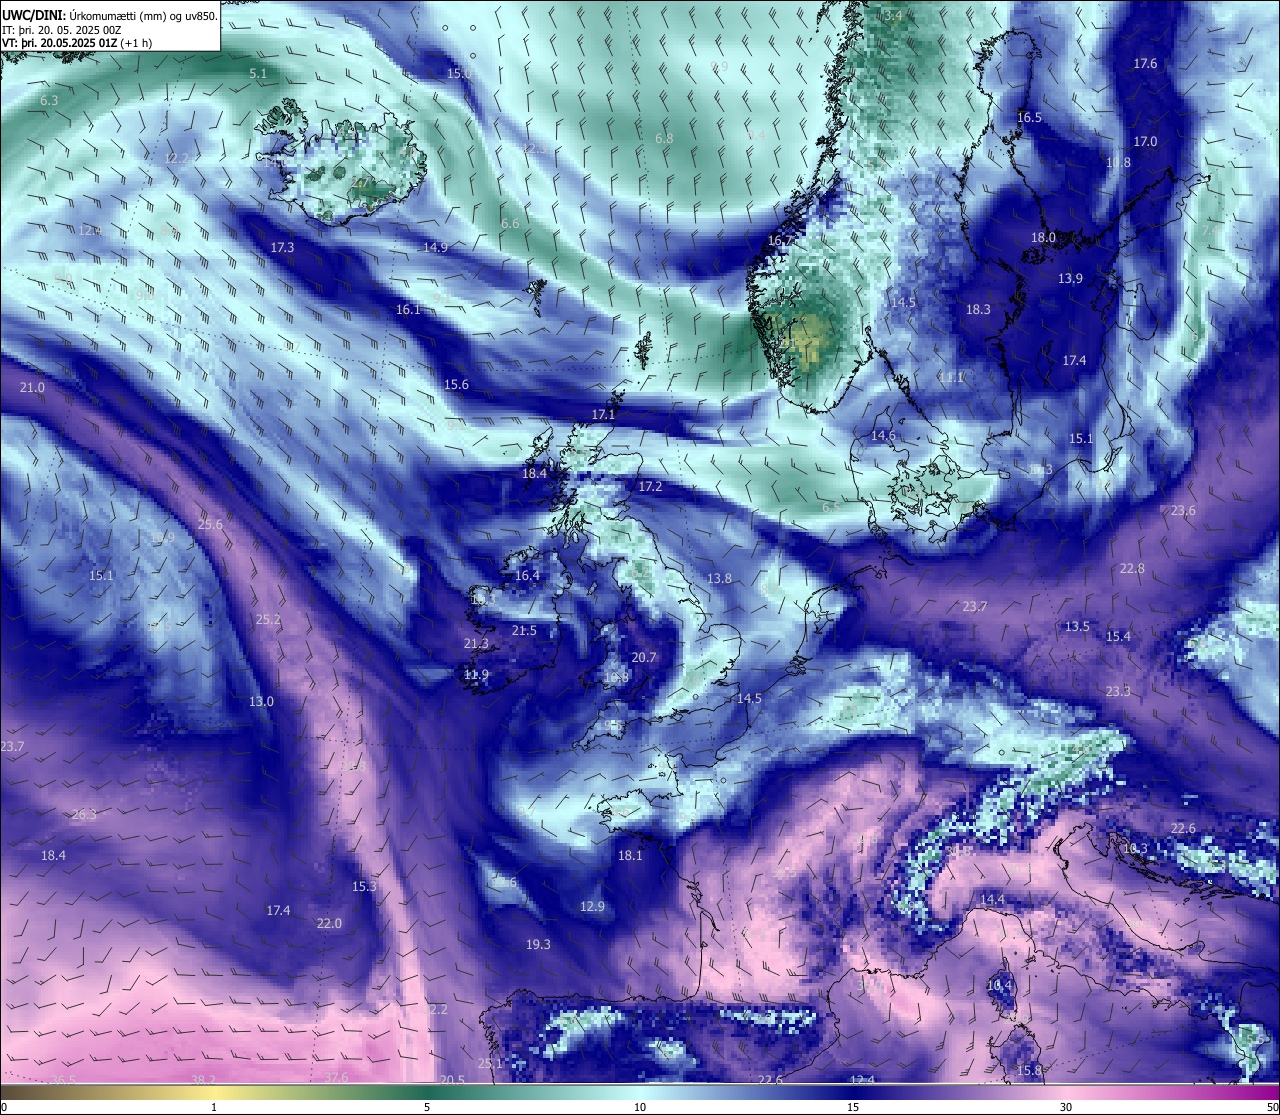Click the 14.9 value on the map
This screenshot has width=1280, height=1115.
pos(435,247)
